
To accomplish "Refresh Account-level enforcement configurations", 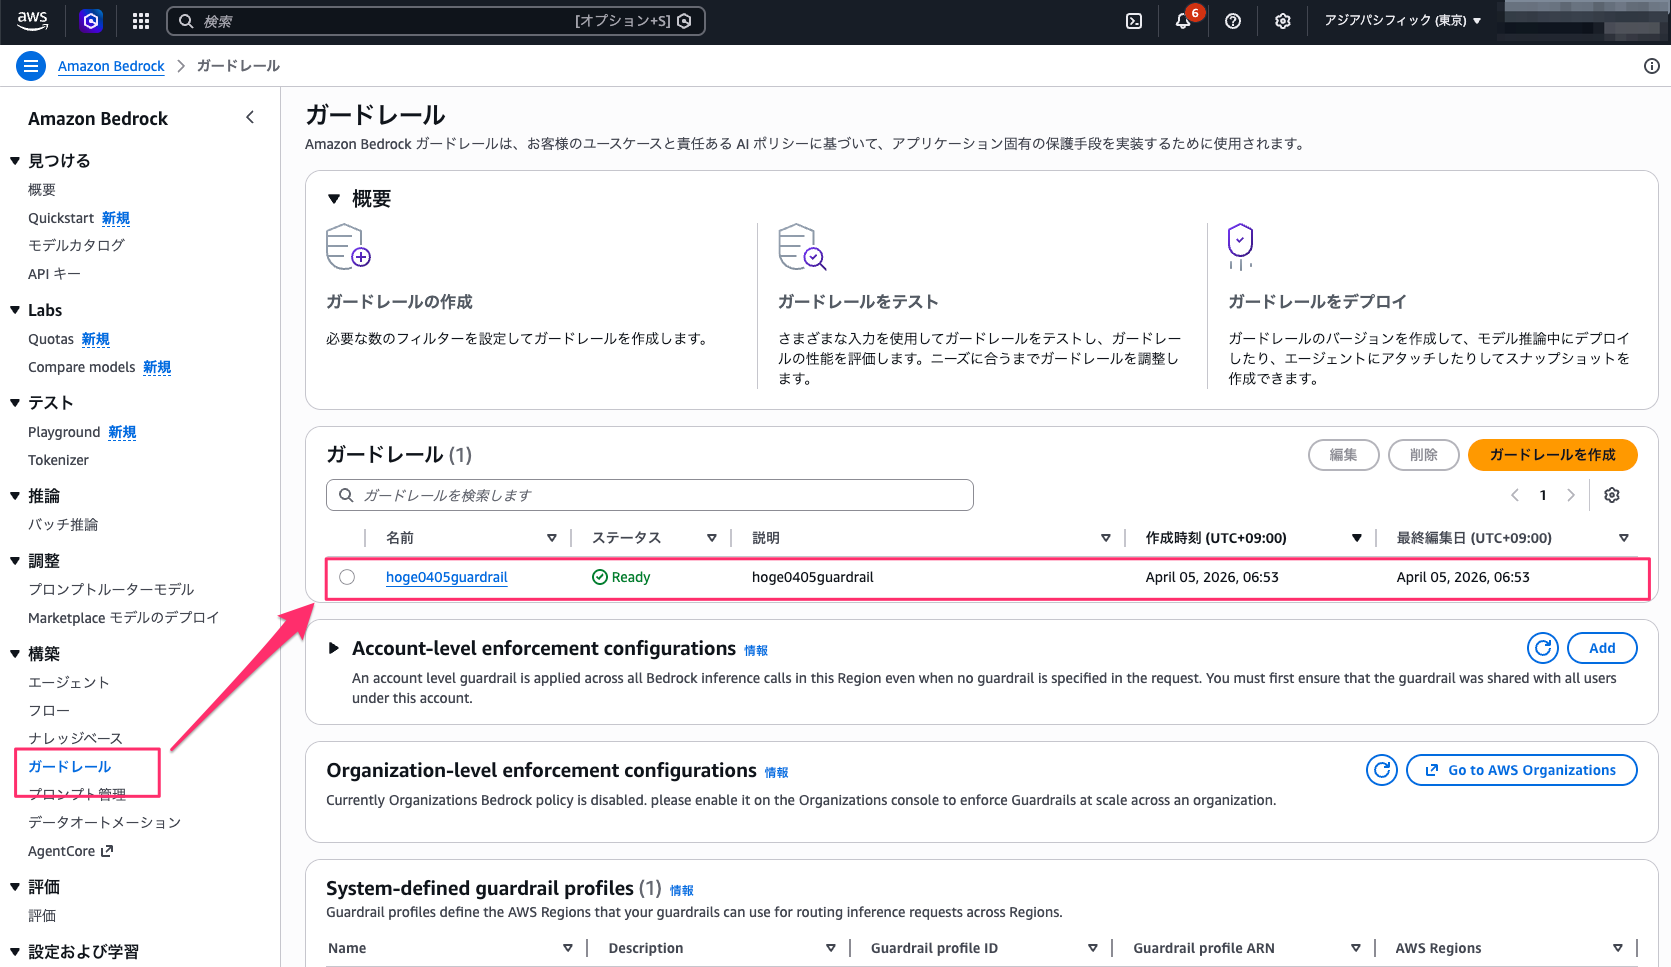I will point(1543,648).
